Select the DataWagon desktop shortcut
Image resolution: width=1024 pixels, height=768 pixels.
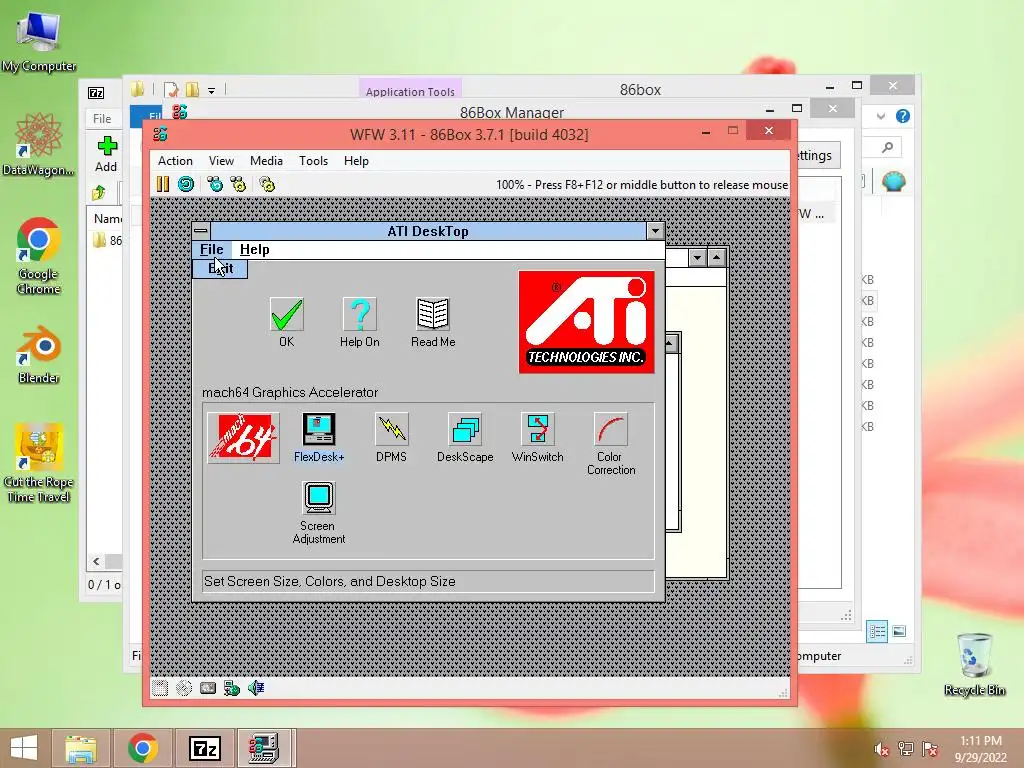click(x=39, y=144)
